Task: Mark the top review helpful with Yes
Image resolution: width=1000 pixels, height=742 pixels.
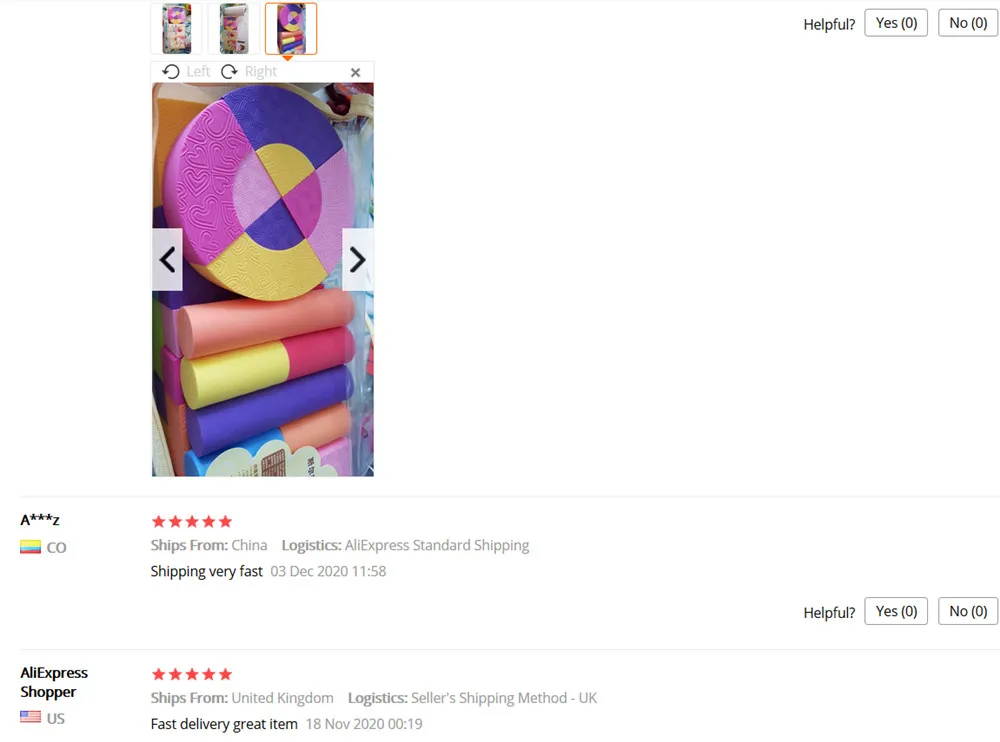Action: point(896,23)
